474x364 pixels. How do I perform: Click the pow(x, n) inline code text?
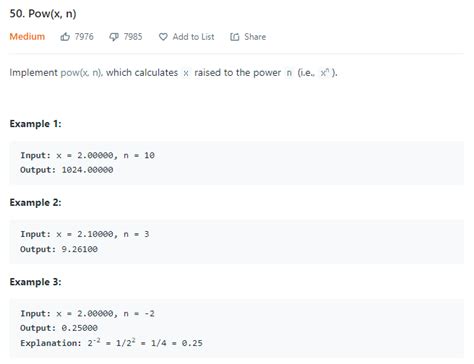(x=81, y=72)
